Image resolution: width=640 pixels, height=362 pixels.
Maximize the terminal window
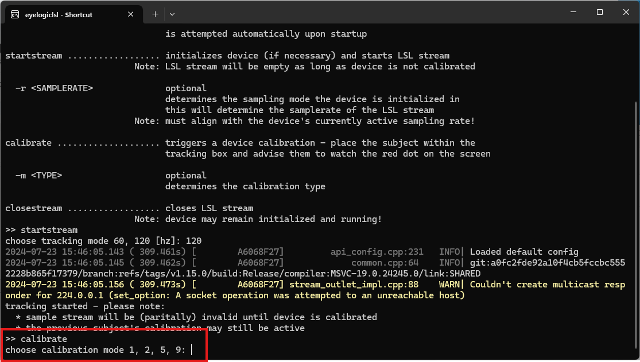click(600, 12)
